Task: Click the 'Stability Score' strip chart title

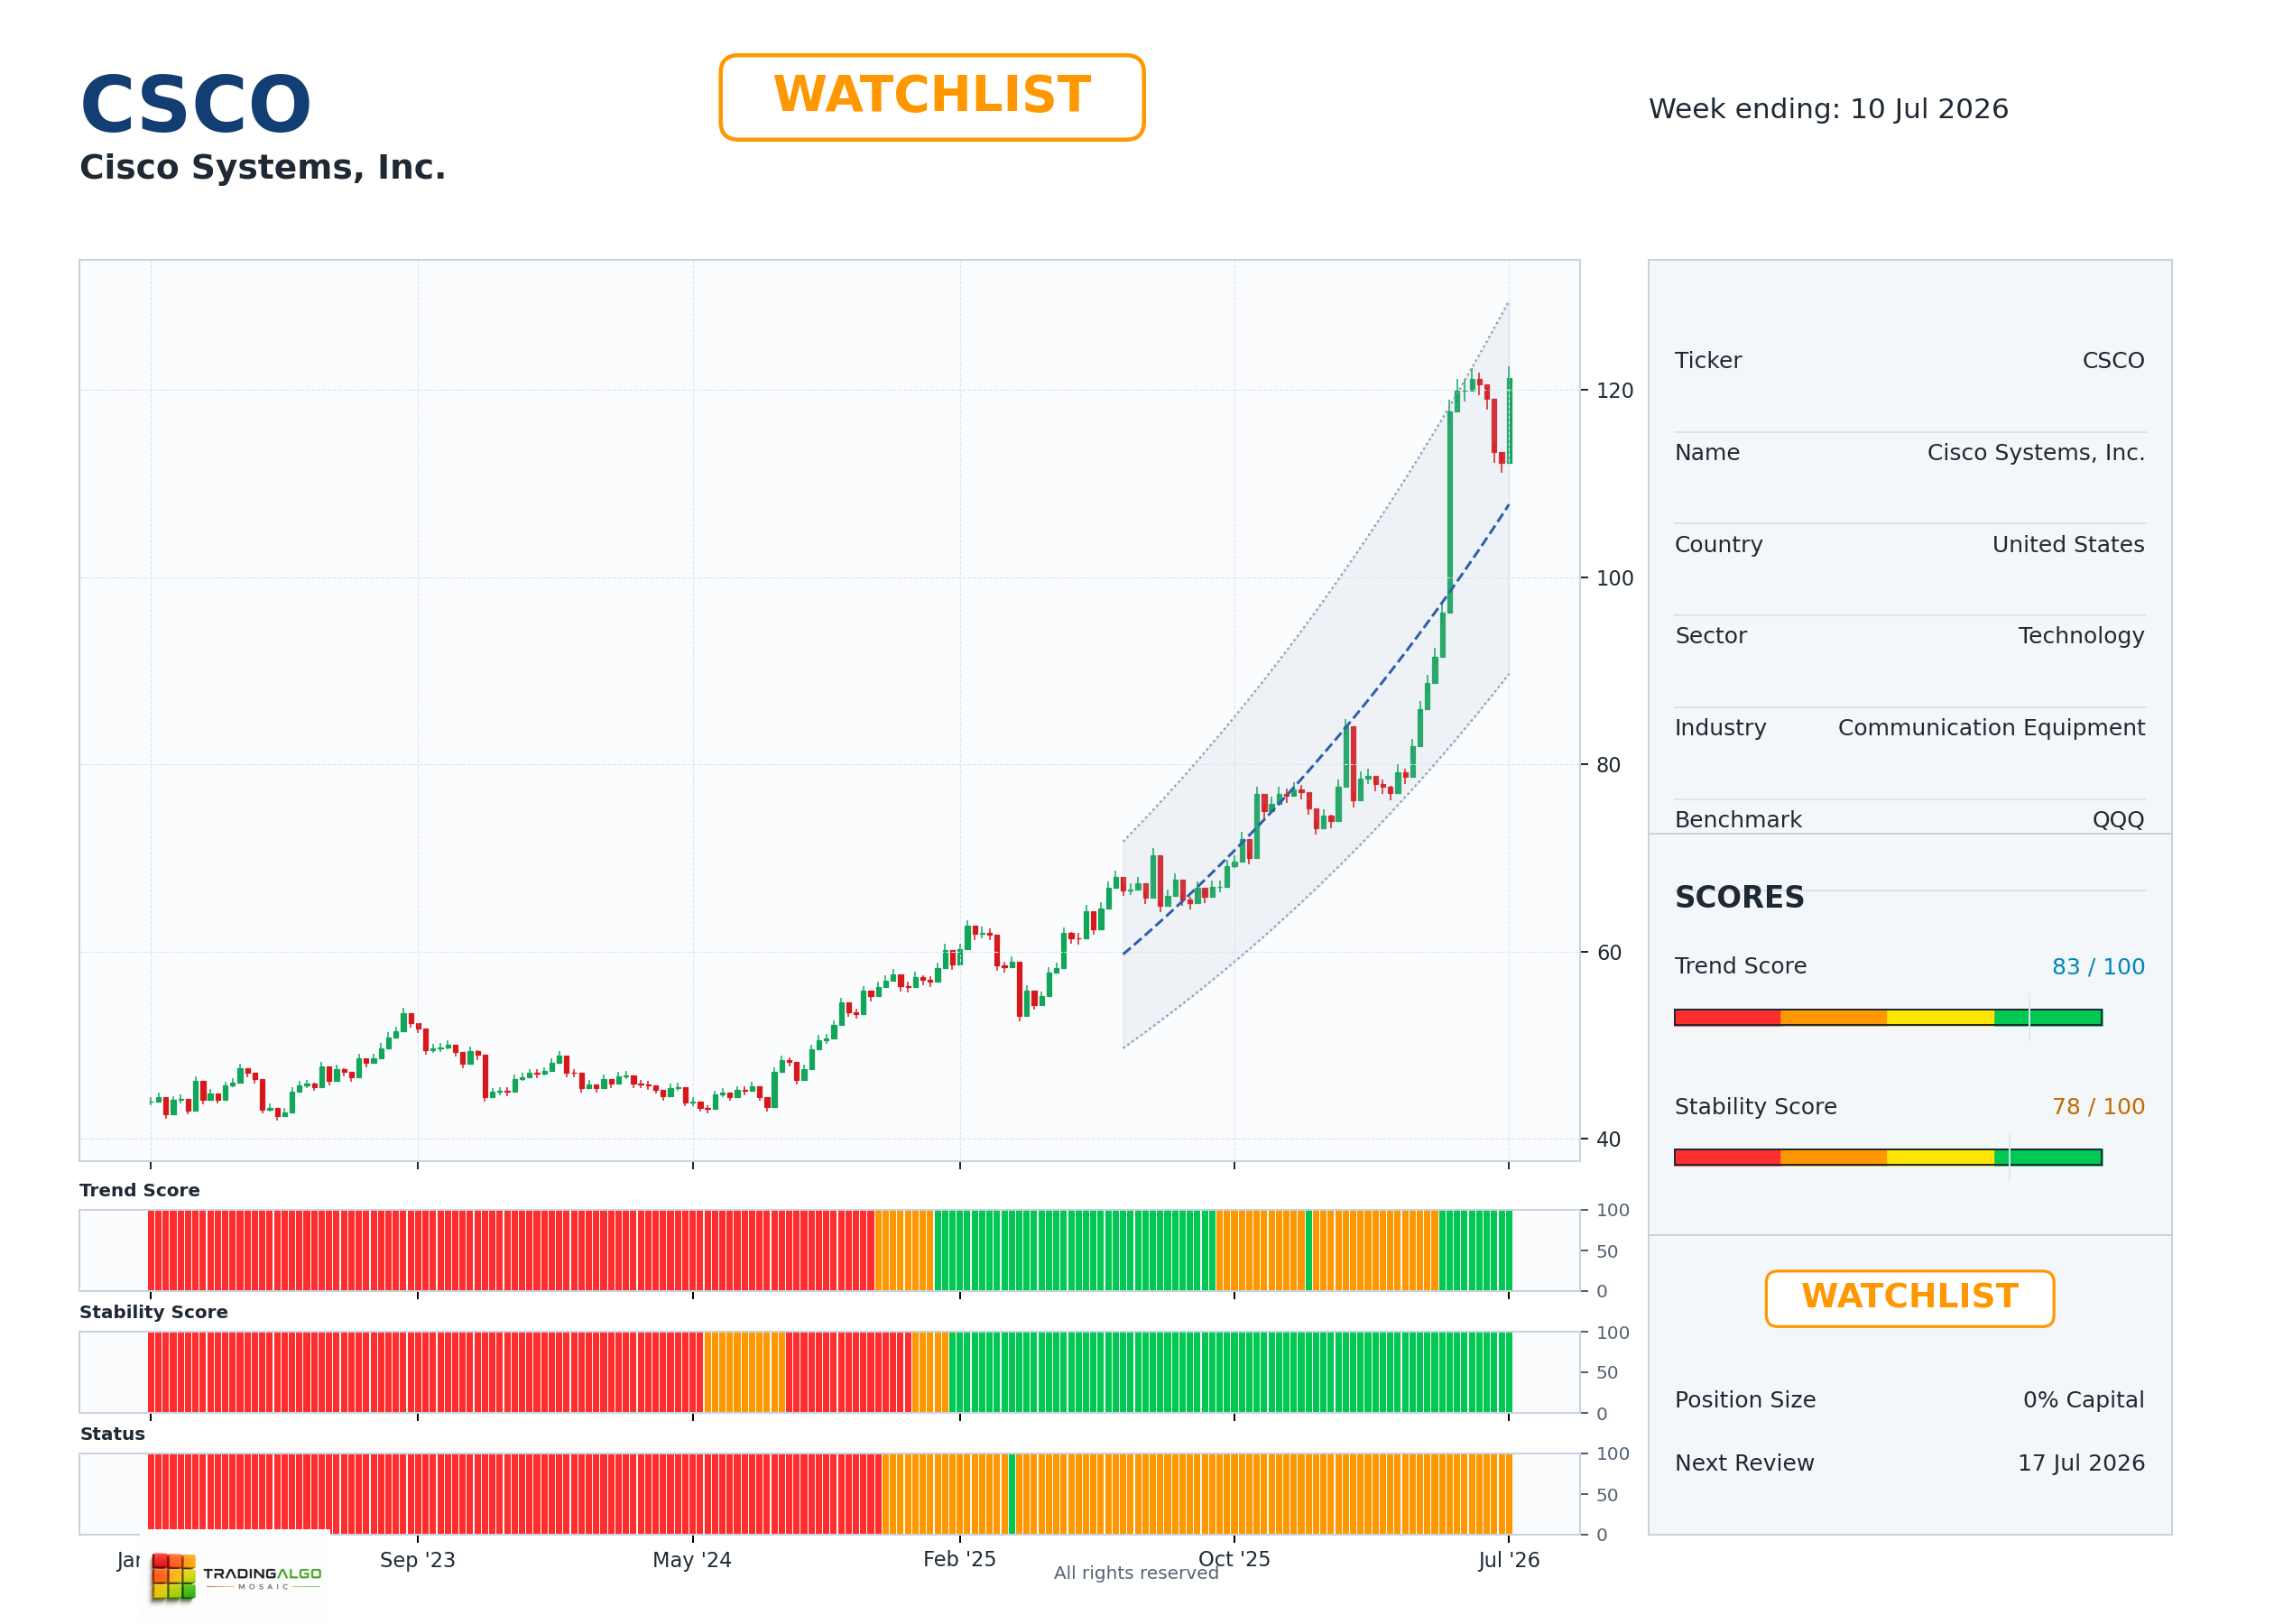Action: 153,1312
